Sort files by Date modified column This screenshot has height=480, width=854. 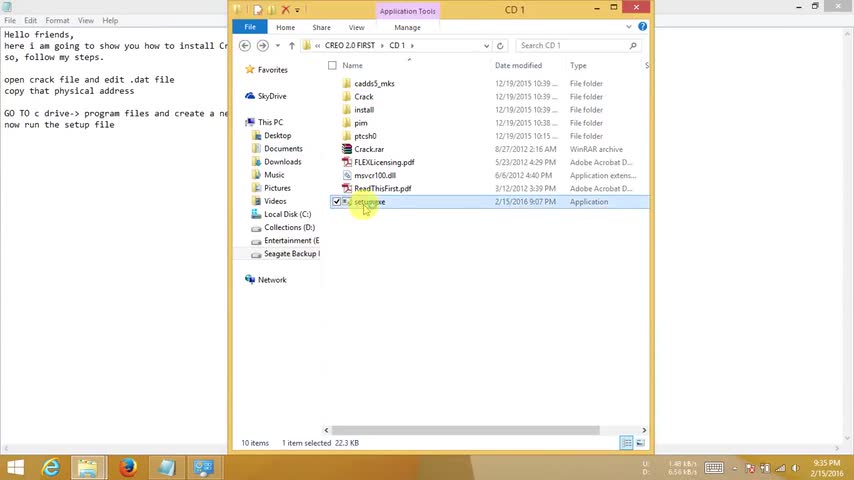(518, 65)
